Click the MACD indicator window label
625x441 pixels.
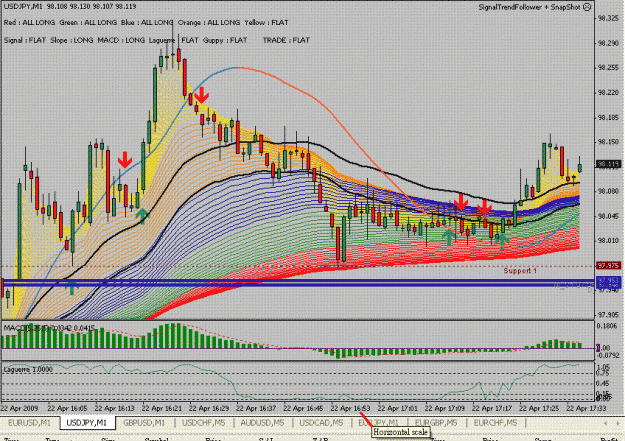tap(49, 328)
